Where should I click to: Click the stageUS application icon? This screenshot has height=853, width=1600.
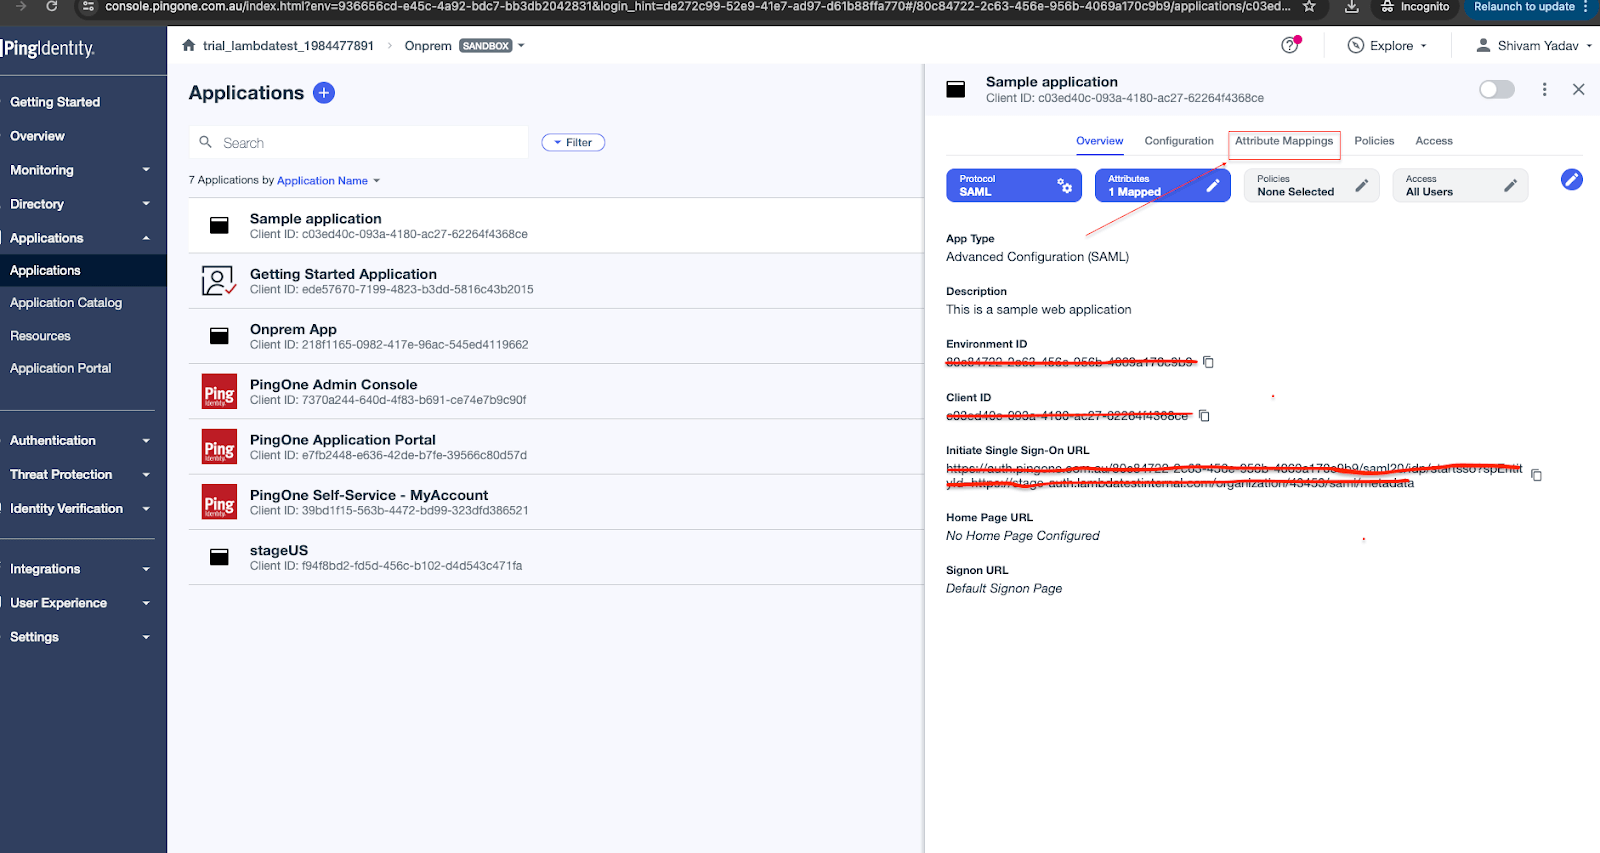pyautogui.click(x=219, y=557)
